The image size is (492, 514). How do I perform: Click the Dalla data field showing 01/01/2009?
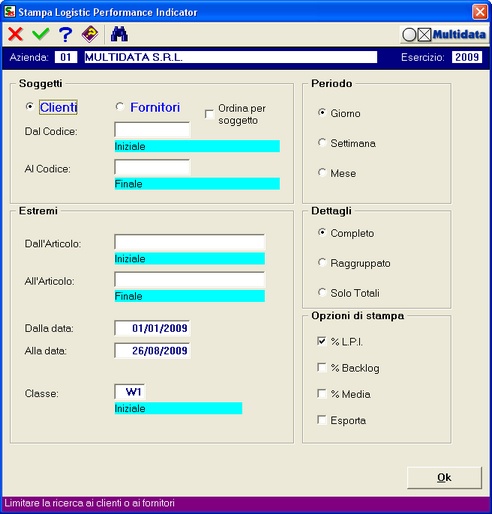coord(152,328)
